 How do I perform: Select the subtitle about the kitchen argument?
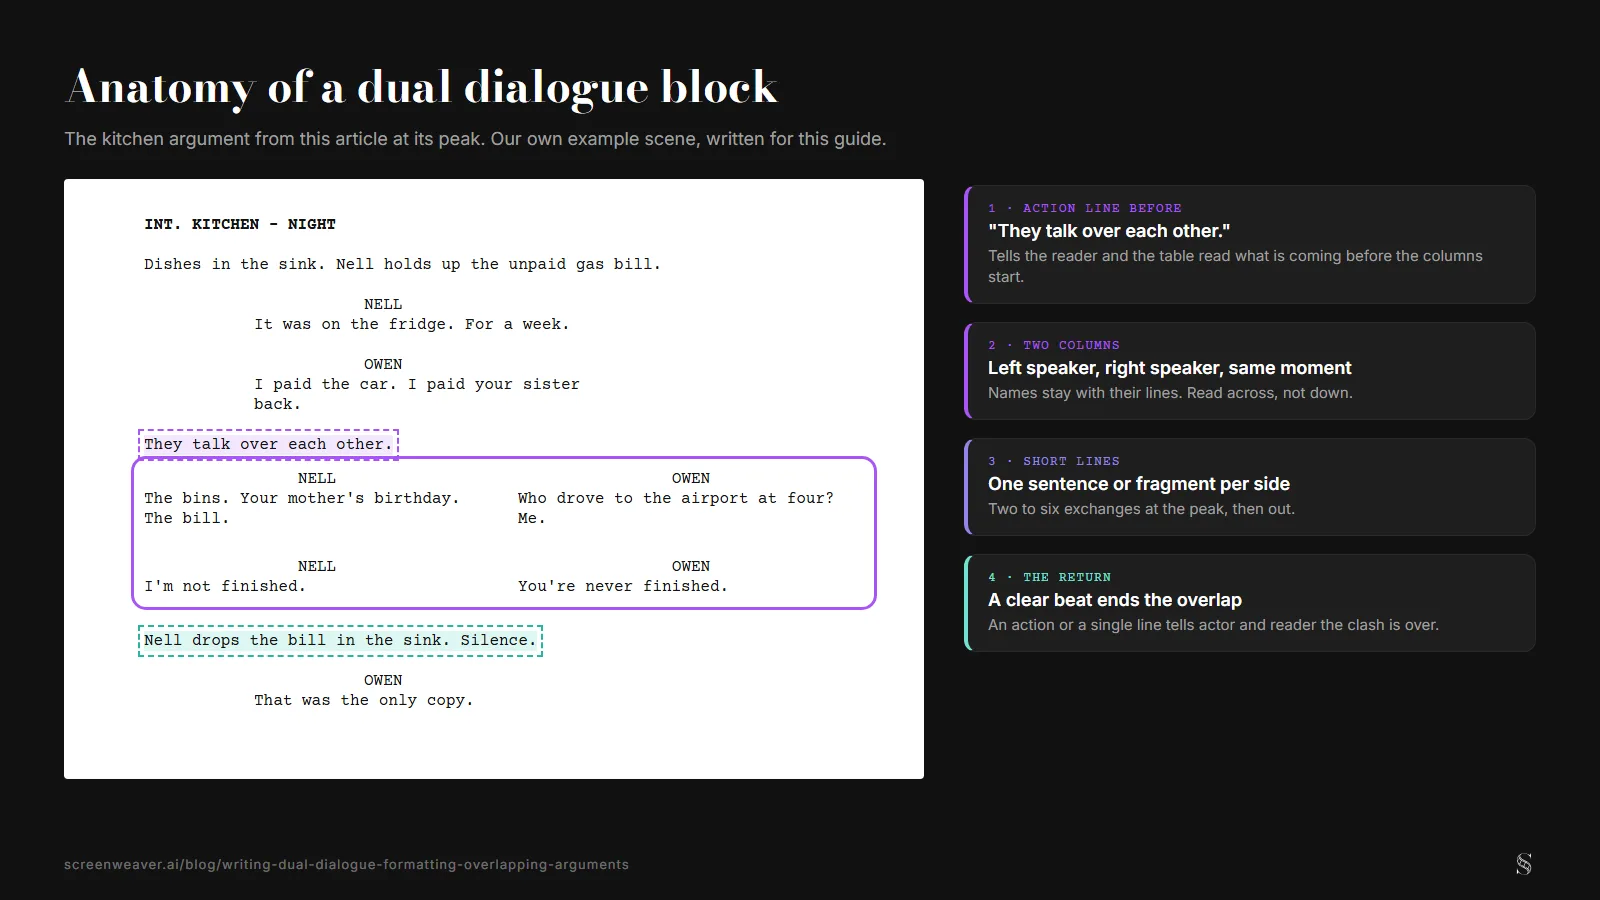click(x=475, y=139)
